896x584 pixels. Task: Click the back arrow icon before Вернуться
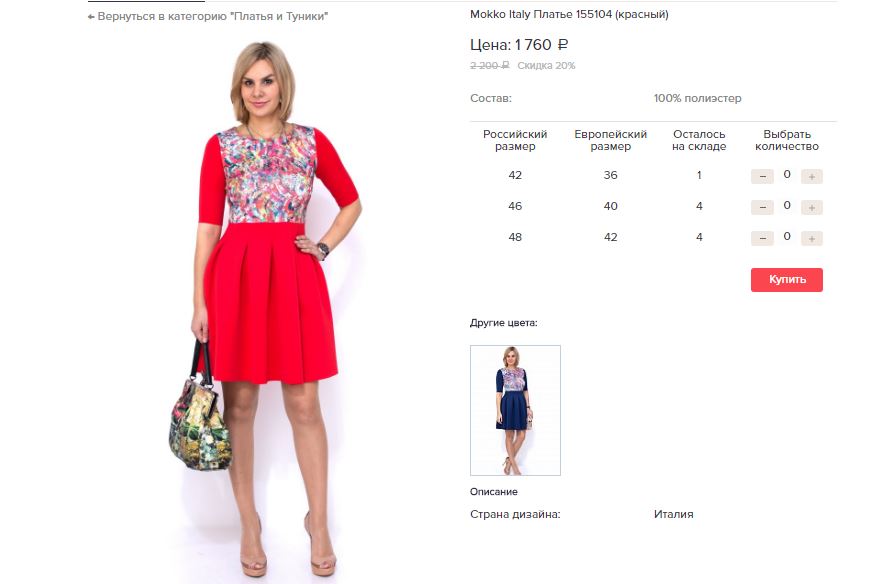tap(91, 17)
